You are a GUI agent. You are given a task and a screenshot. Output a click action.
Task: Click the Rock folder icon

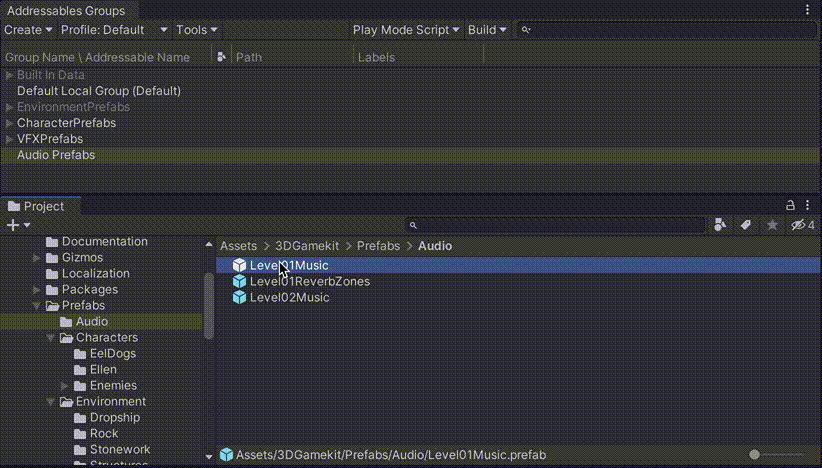[80, 434]
